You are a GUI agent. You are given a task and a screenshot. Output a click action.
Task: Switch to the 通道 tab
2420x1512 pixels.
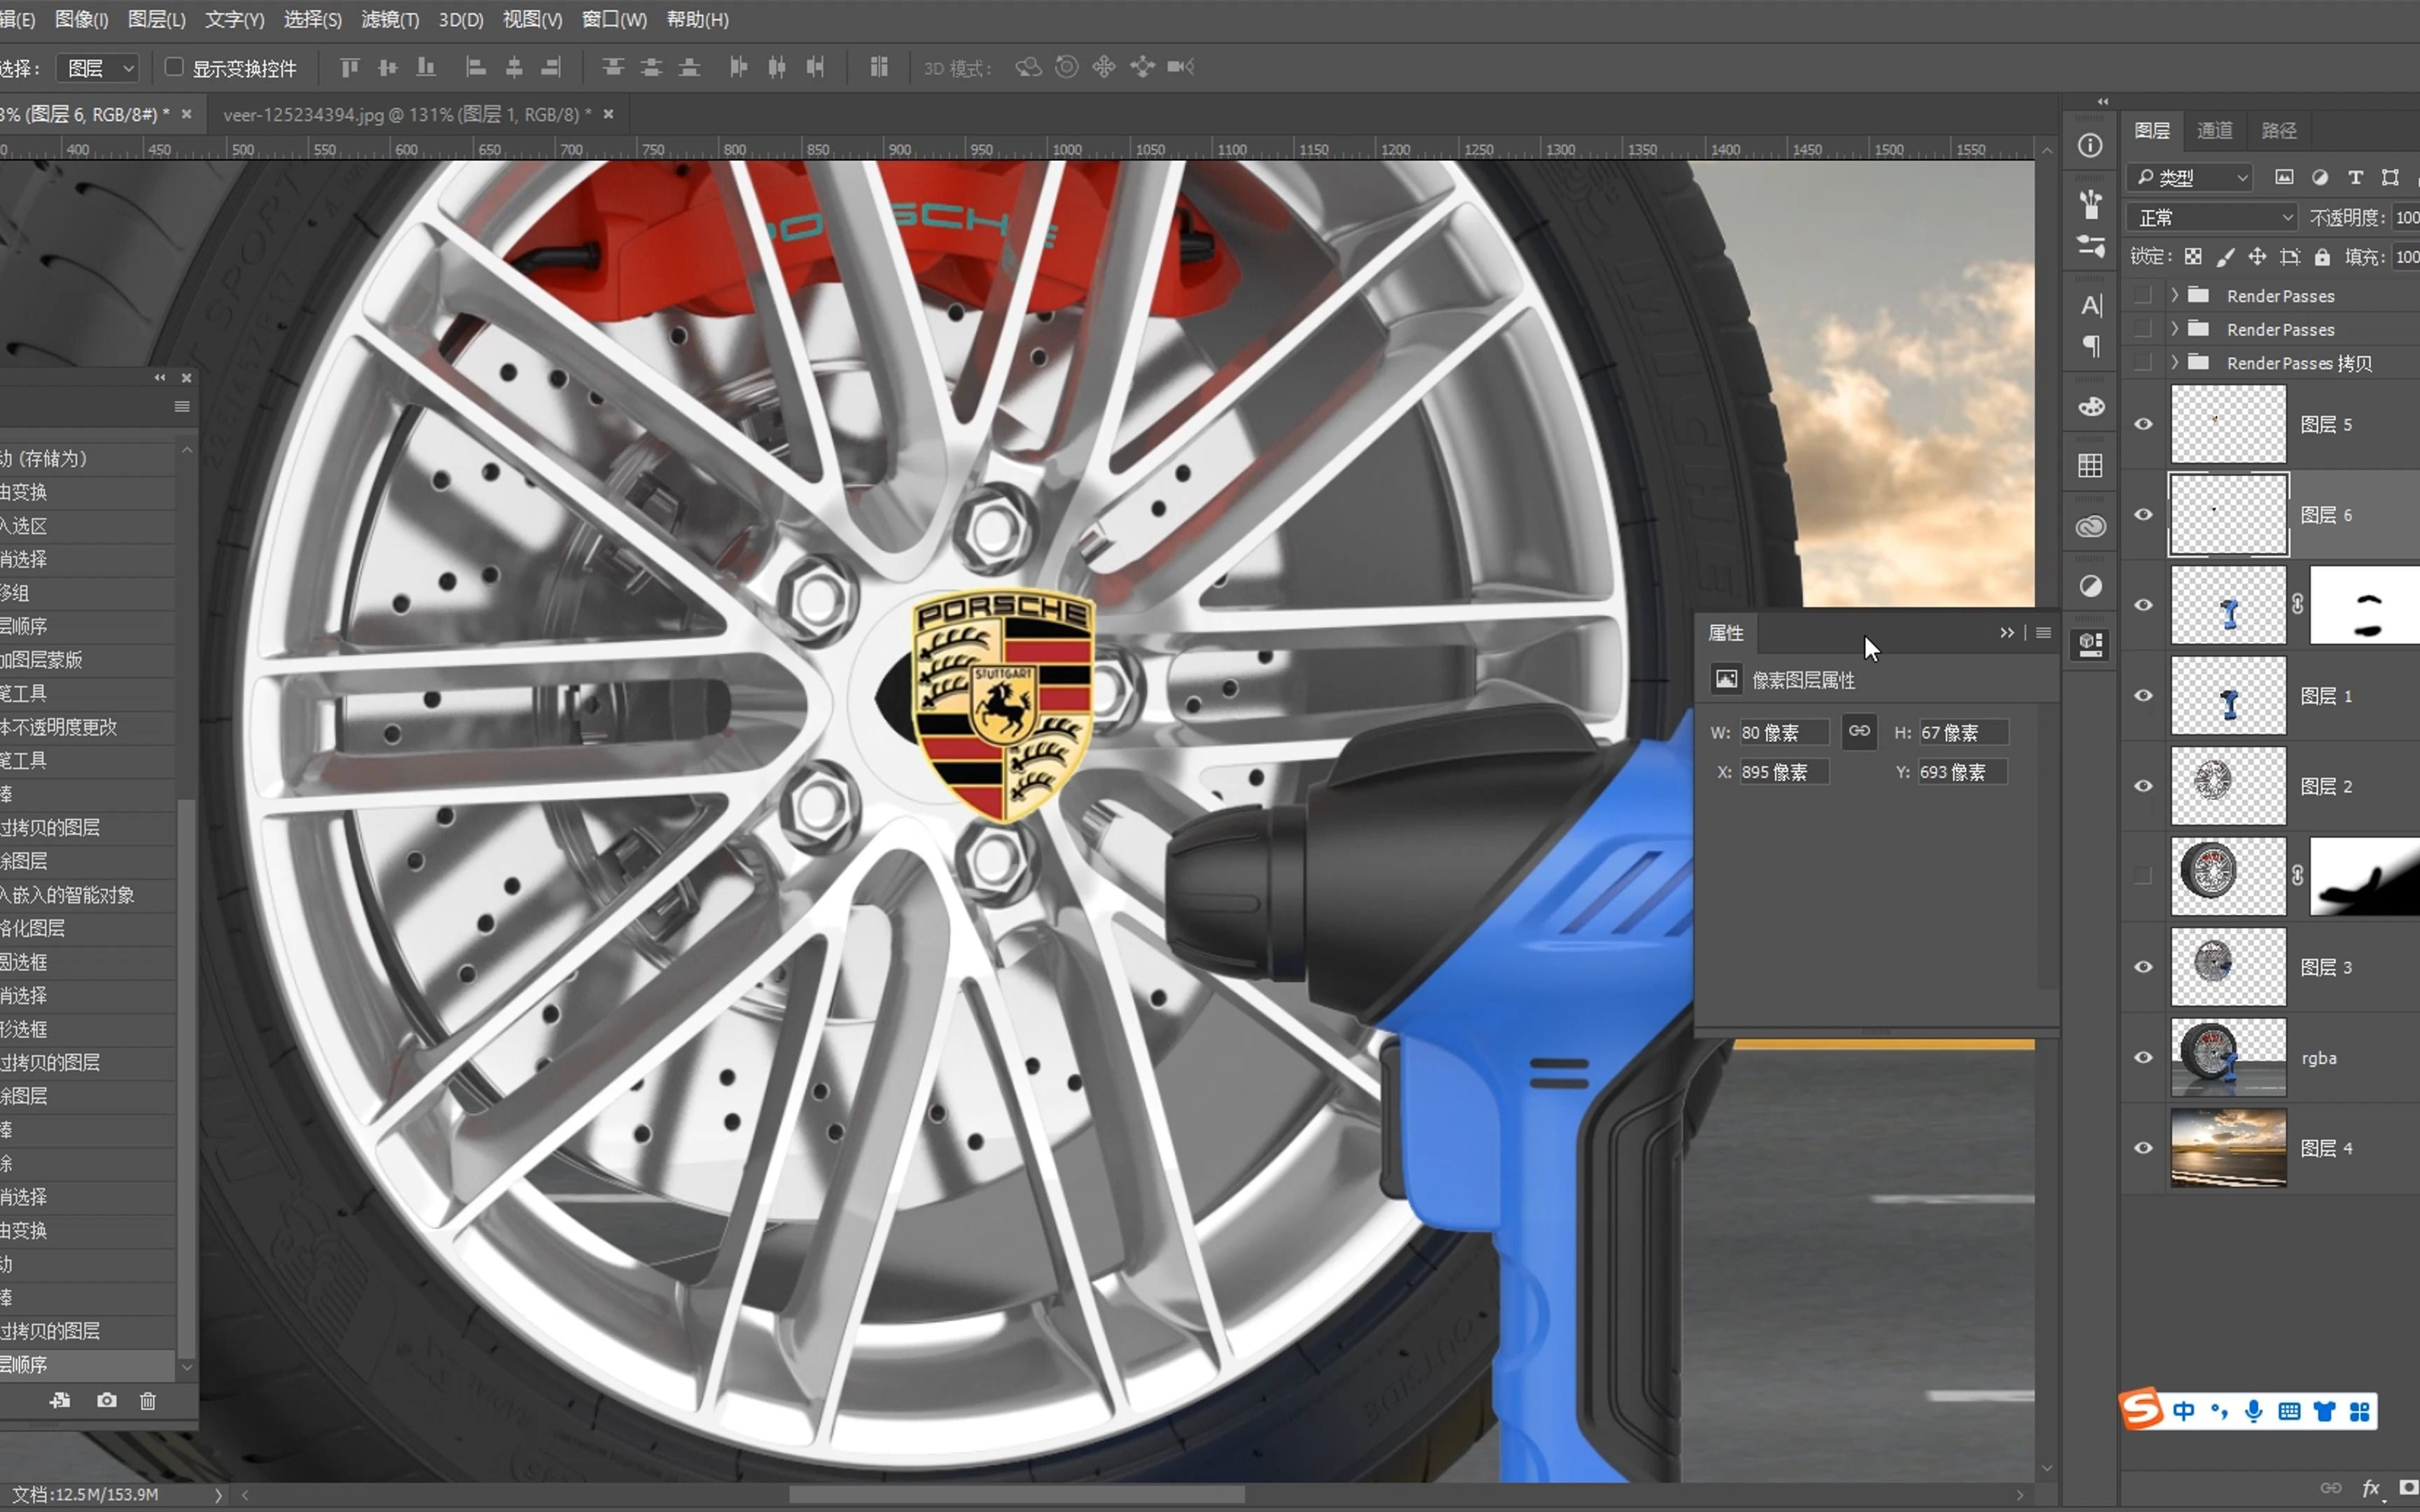[2214, 130]
